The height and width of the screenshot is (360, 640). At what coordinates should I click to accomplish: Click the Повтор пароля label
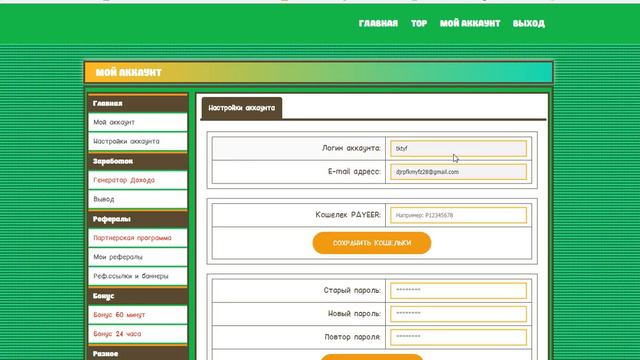pos(353,337)
